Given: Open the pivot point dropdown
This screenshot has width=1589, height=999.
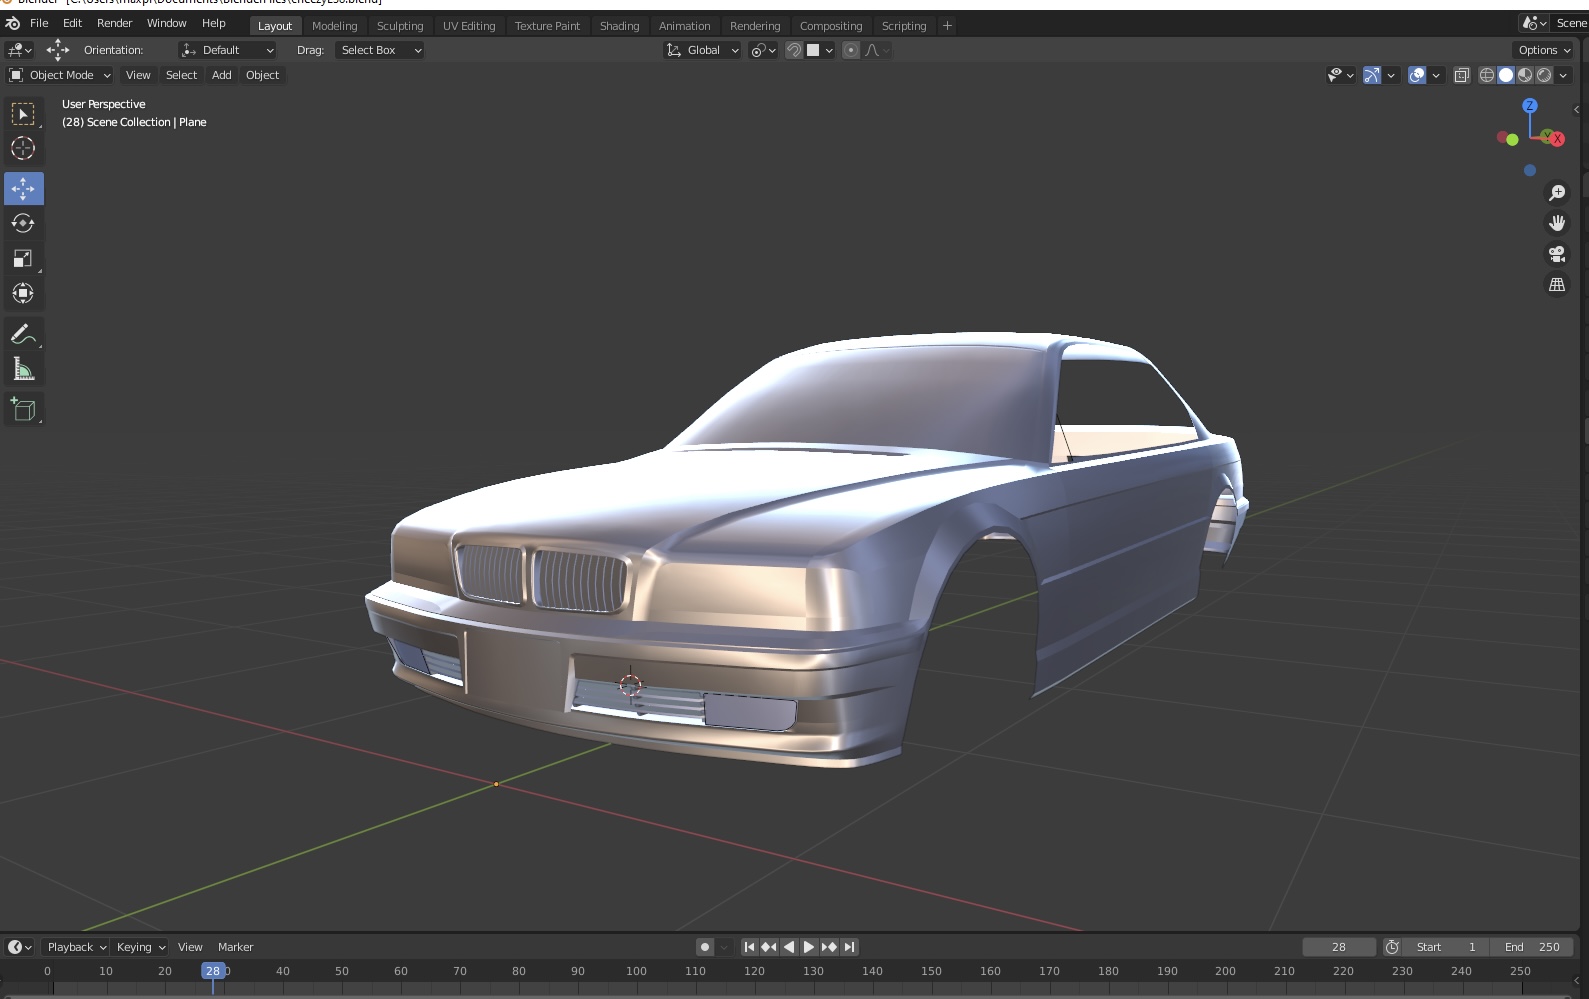Looking at the screenshot, I should click(764, 50).
